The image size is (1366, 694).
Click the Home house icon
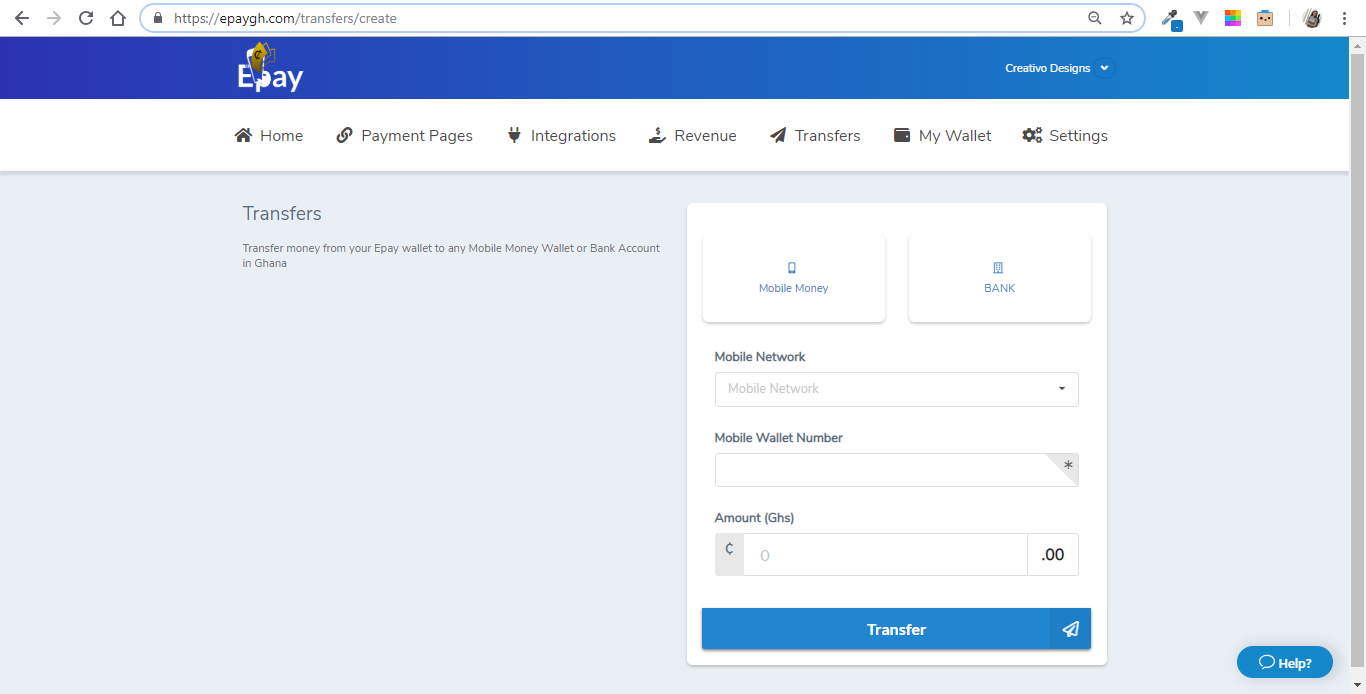[243, 135]
